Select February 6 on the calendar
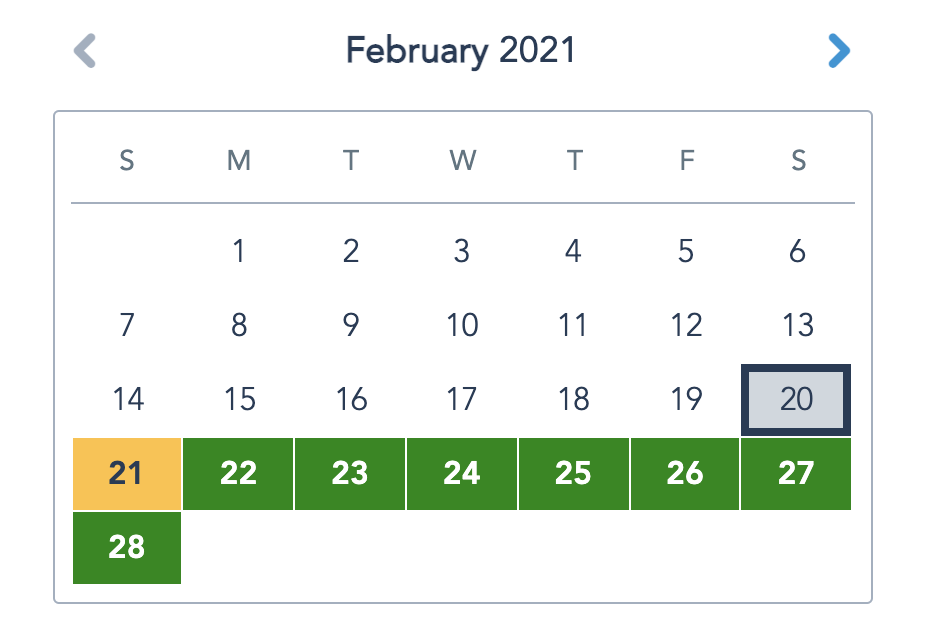The width and height of the screenshot is (934, 628). click(796, 252)
